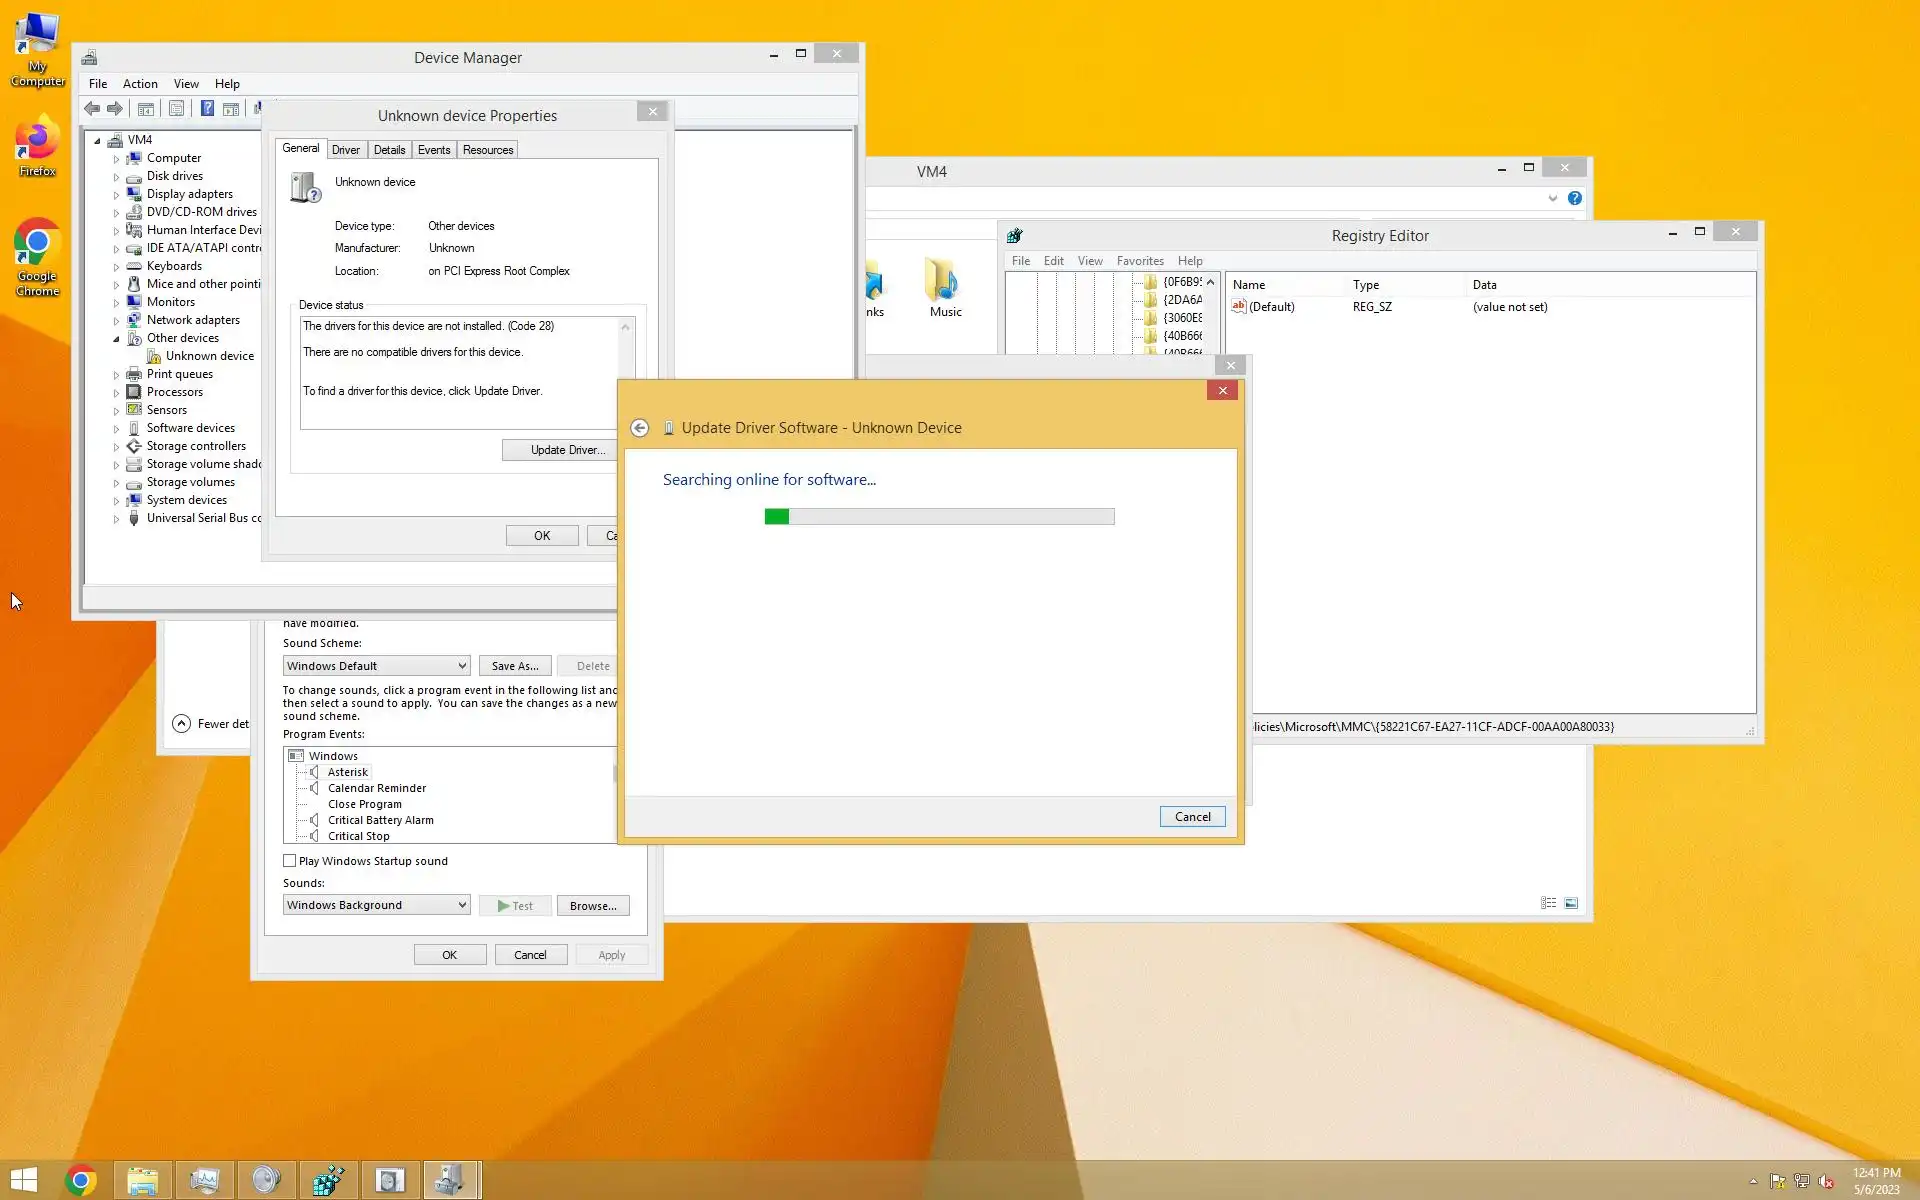Open the Action menu in Device Manager

click(x=140, y=84)
